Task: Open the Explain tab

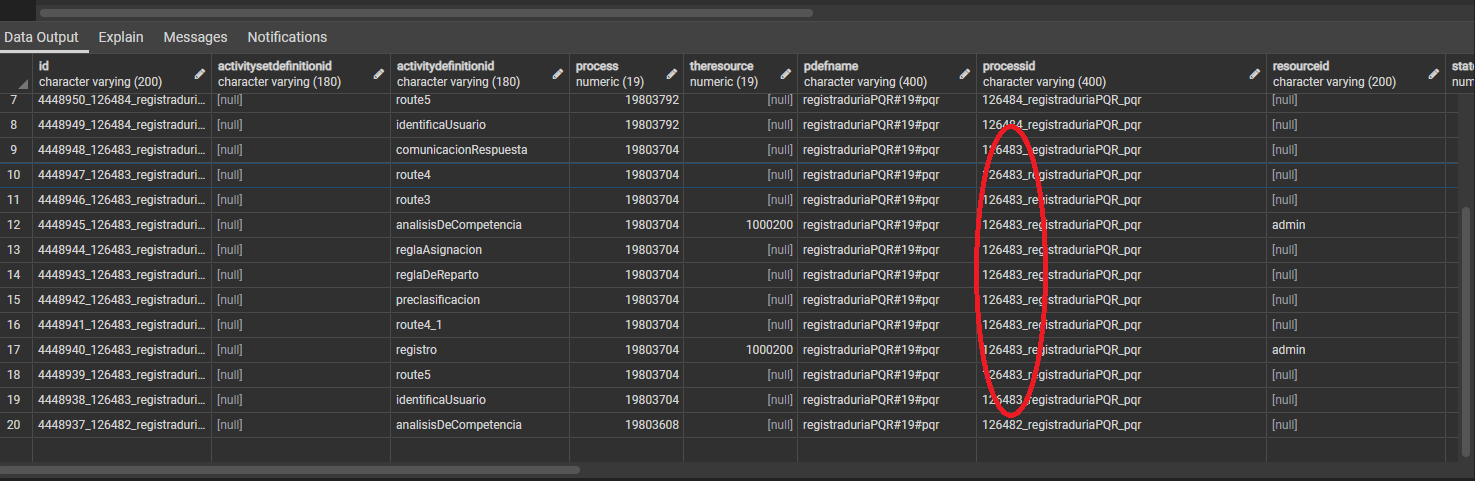Action: pyautogui.click(x=121, y=37)
